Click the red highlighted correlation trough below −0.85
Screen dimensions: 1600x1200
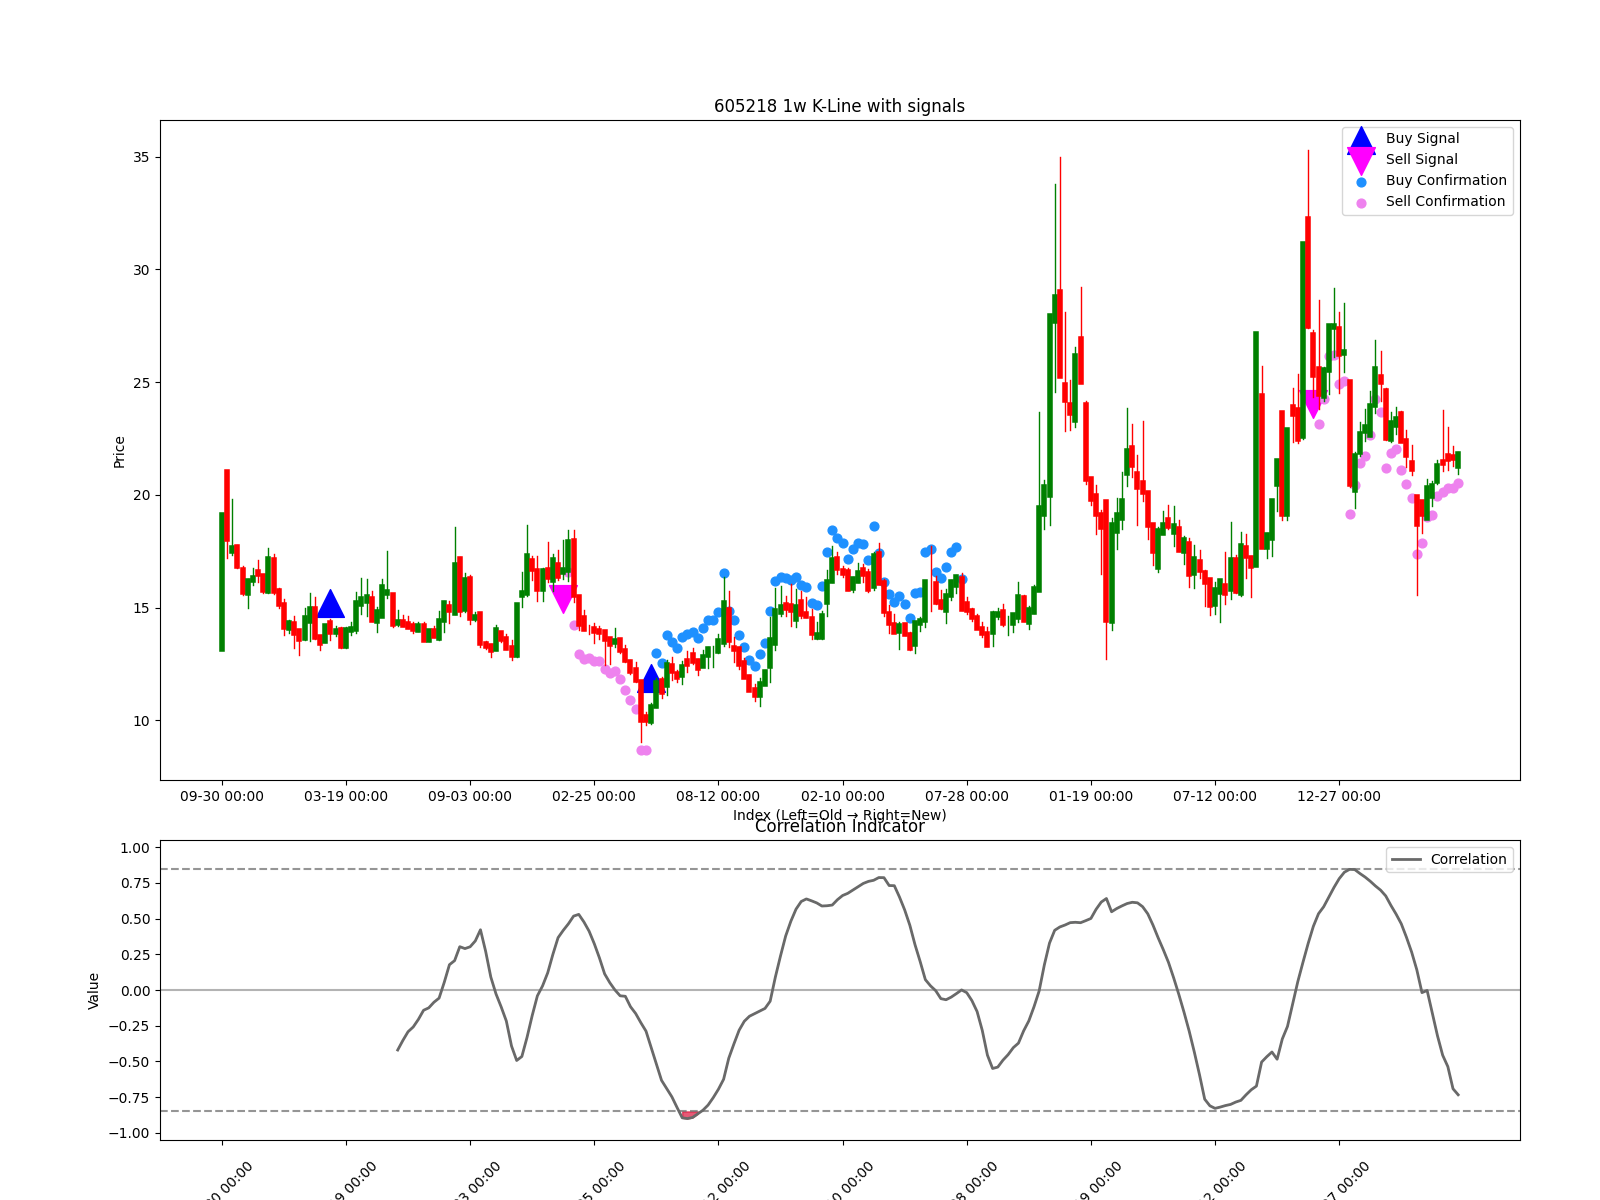click(689, 1114)
